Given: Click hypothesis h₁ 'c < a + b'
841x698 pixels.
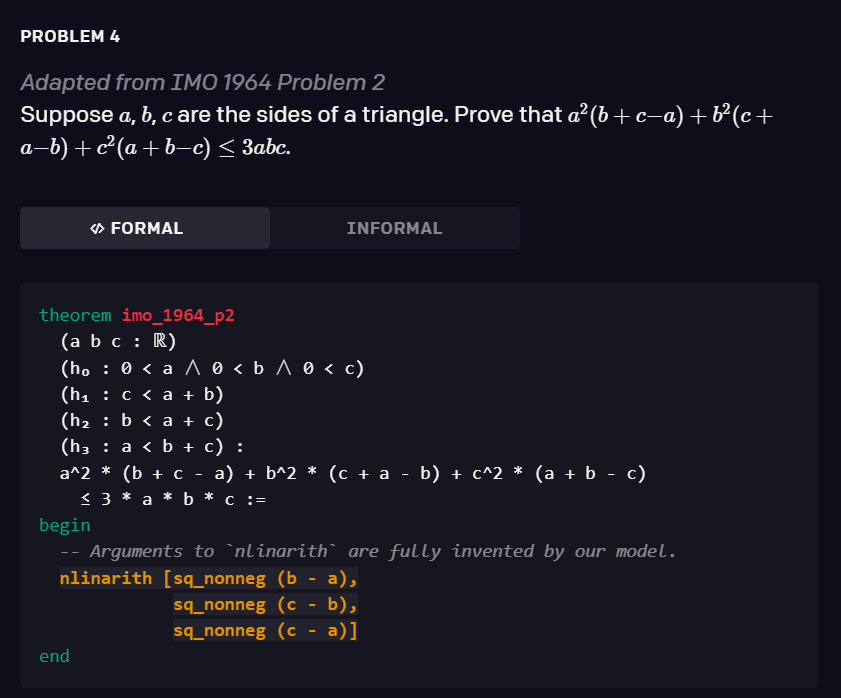Looking at the screenshot, I should tap(142, 394).
